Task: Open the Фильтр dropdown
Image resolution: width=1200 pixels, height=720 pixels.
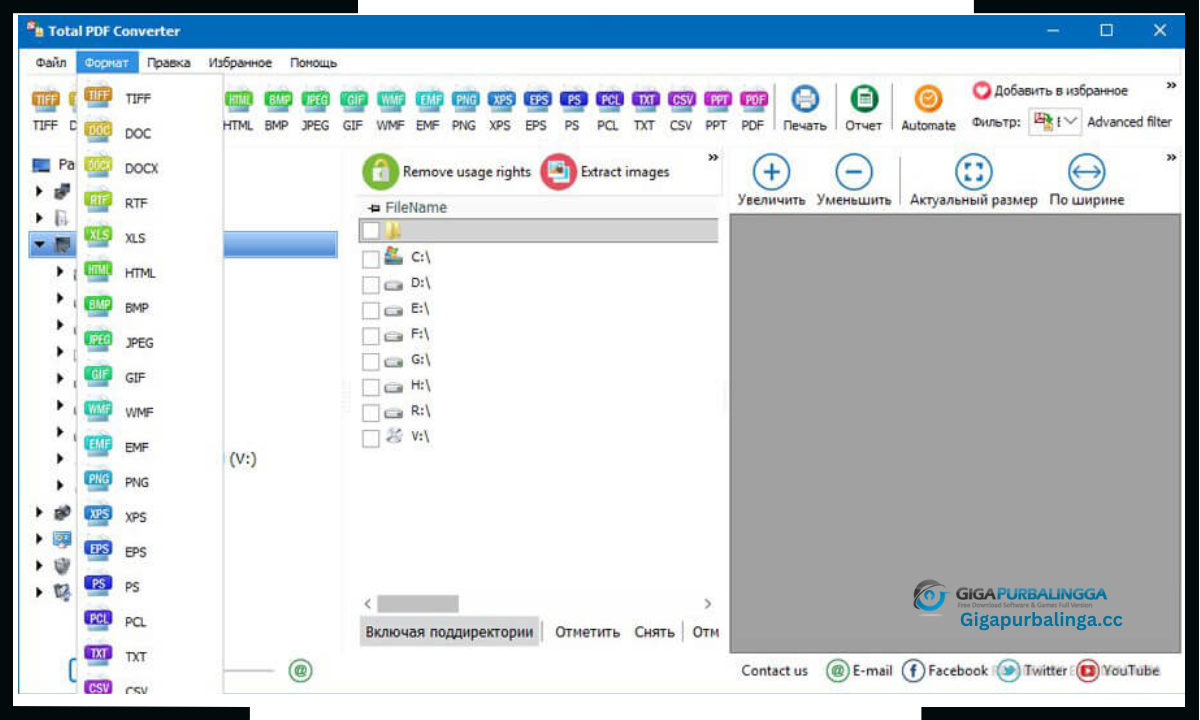Action: tap(1056, 122)
